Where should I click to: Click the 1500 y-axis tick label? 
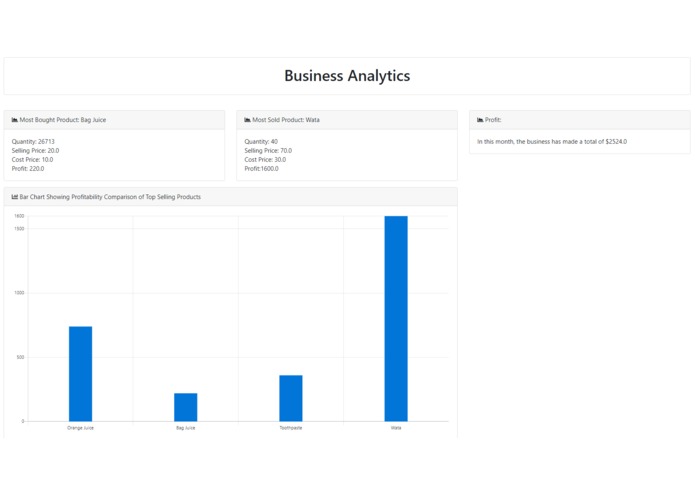19,229
